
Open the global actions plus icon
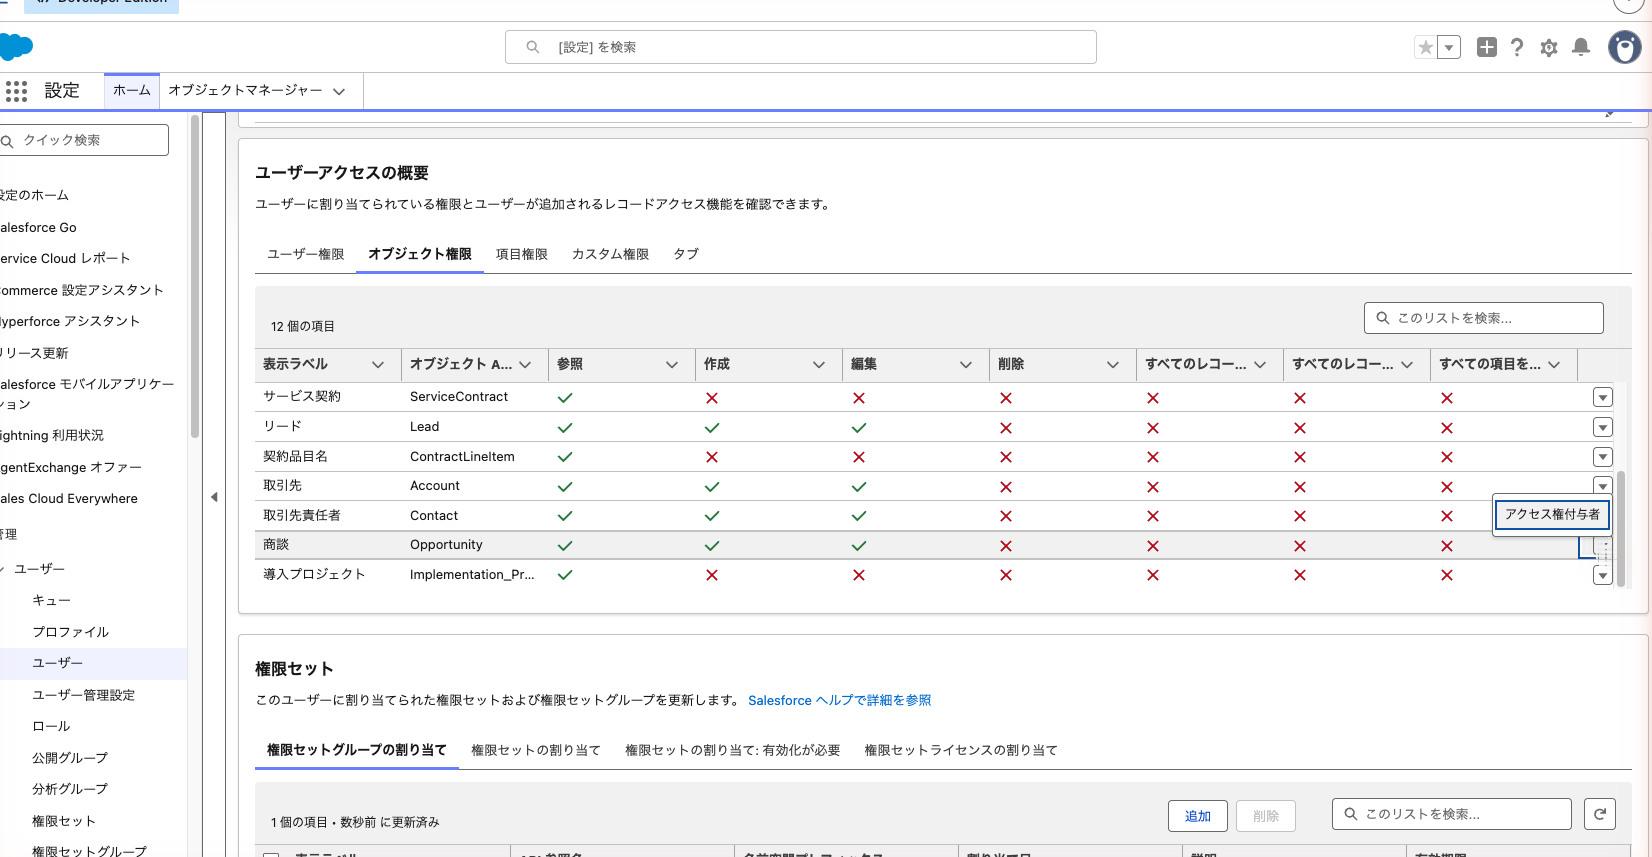(x=1487, y=47)
